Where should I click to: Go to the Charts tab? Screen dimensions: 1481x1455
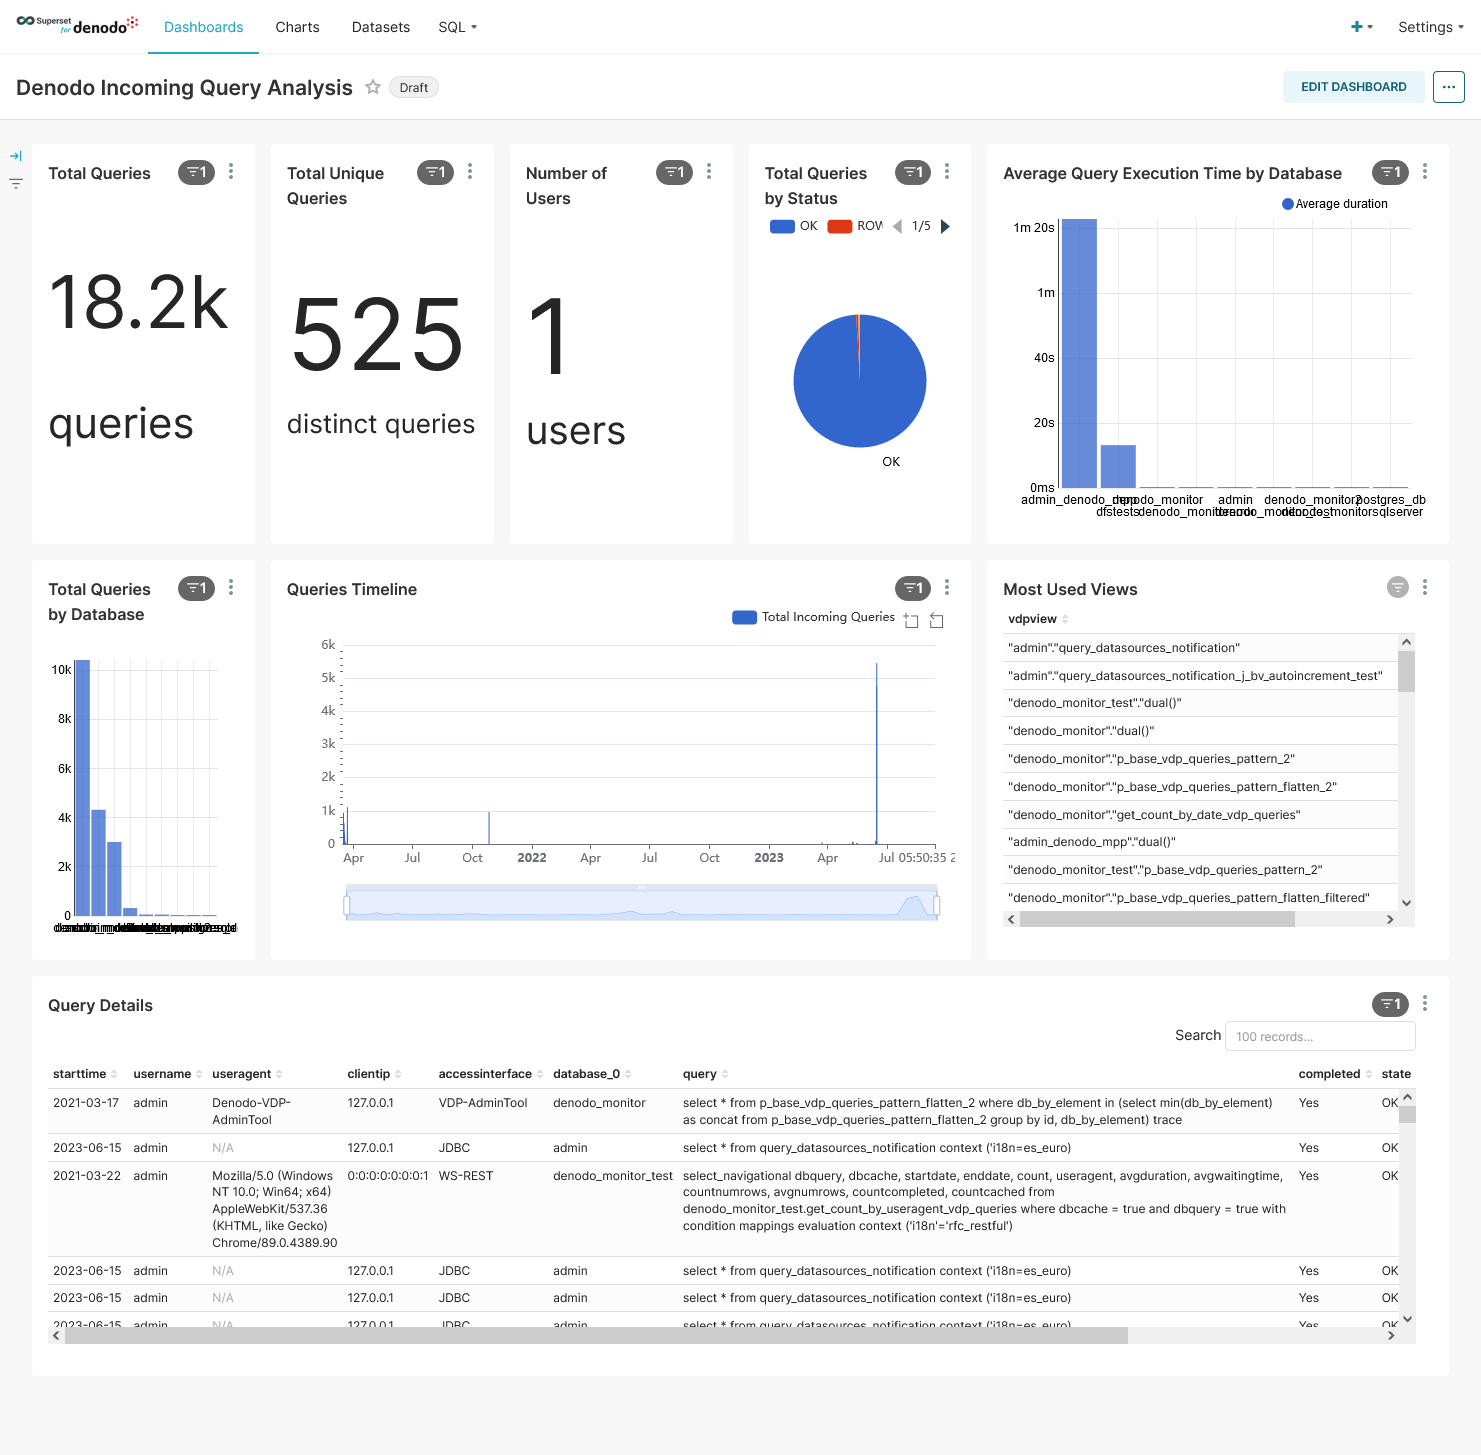(x=297, y=27)
